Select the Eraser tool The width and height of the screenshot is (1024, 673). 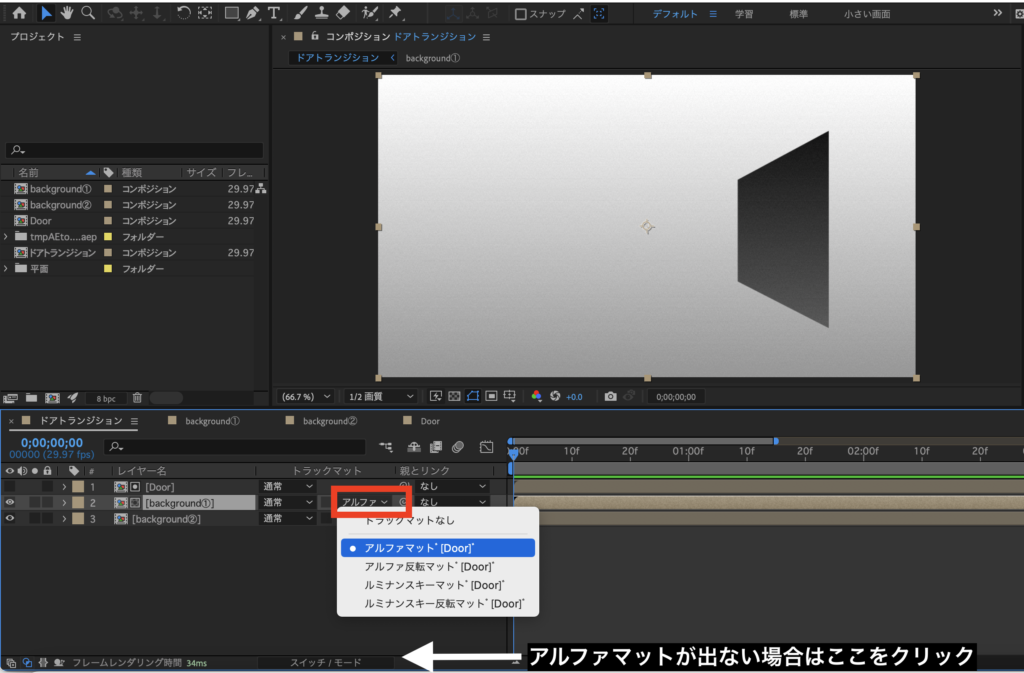[343, 14]
